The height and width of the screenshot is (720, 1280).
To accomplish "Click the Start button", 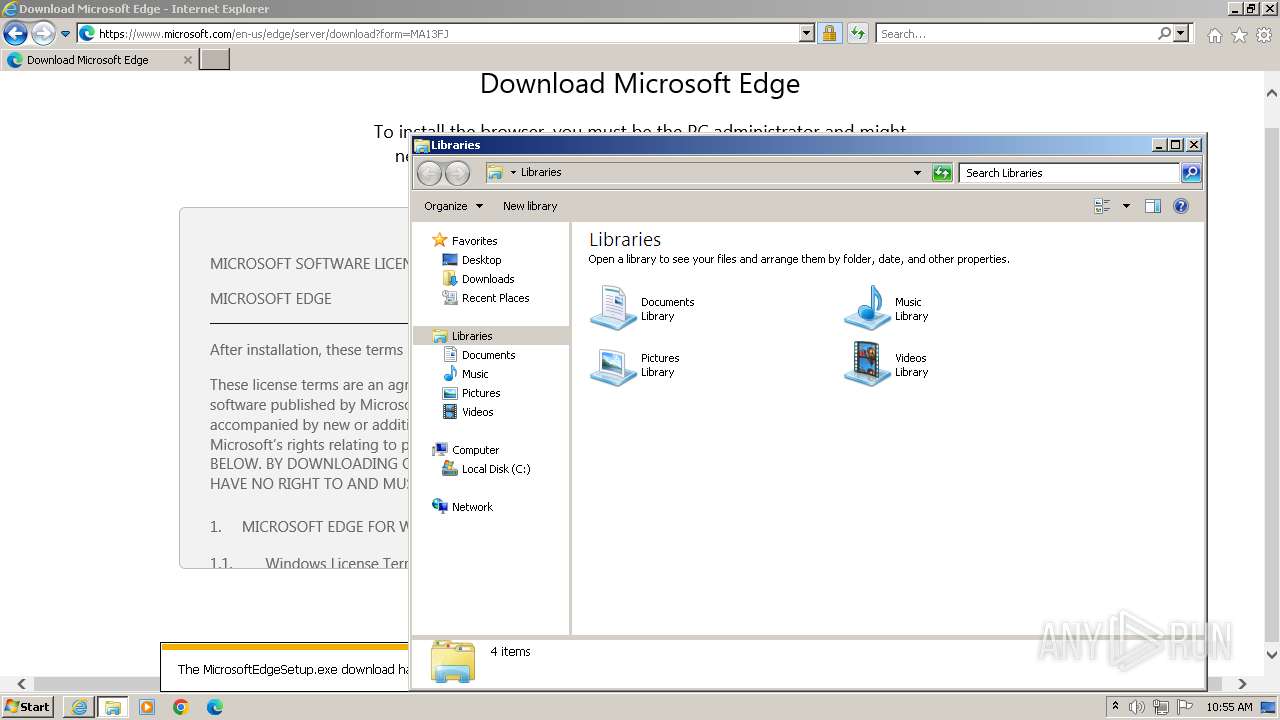I will pyautogui.click(x=27, y=707).
